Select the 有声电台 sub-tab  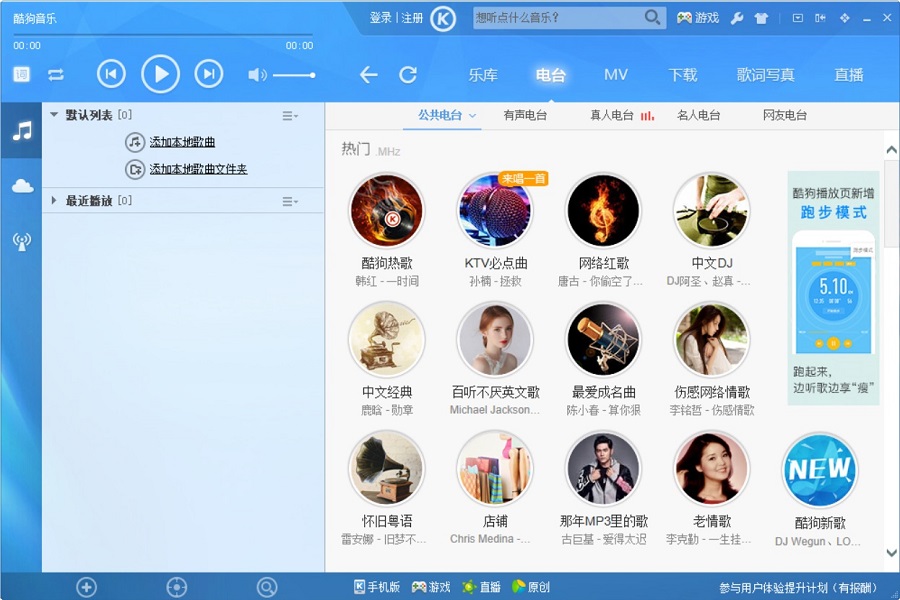click(x=525, y=115)
